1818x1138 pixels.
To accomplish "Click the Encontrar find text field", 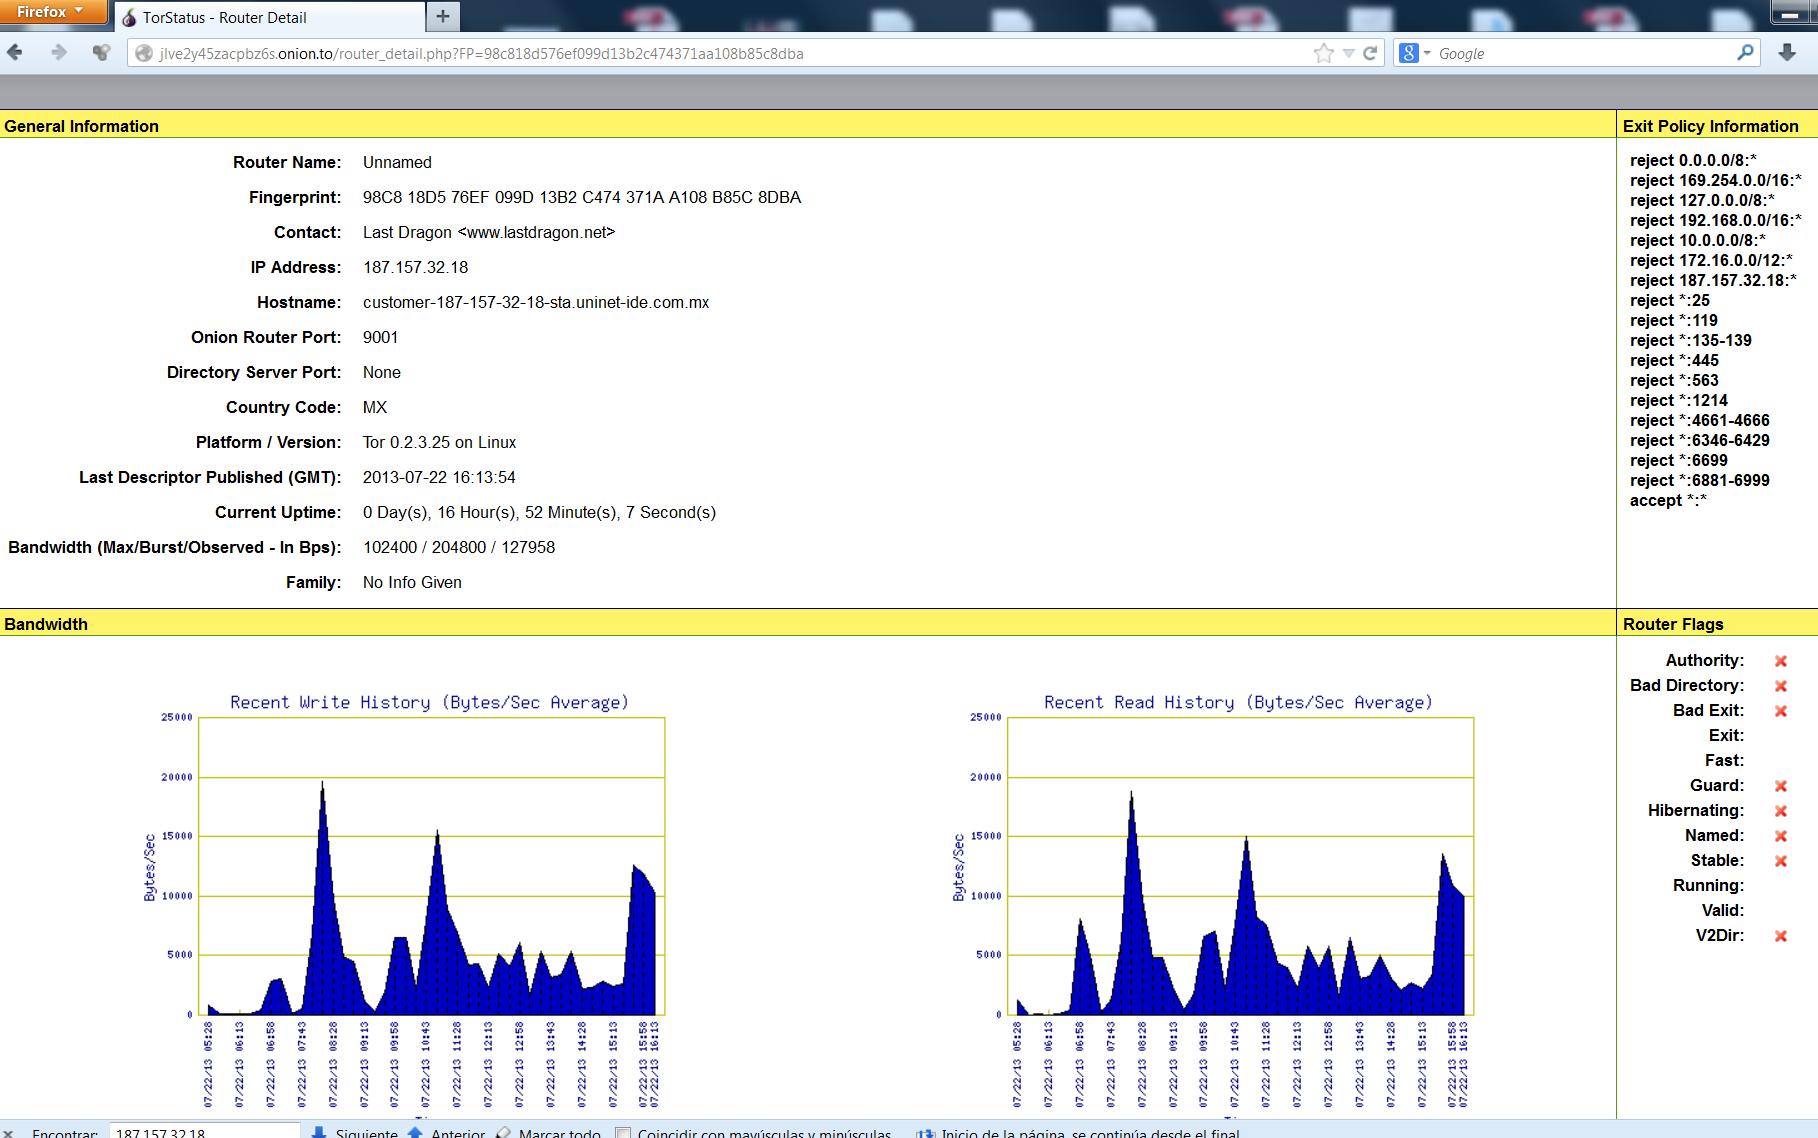I will point(203,1132).
